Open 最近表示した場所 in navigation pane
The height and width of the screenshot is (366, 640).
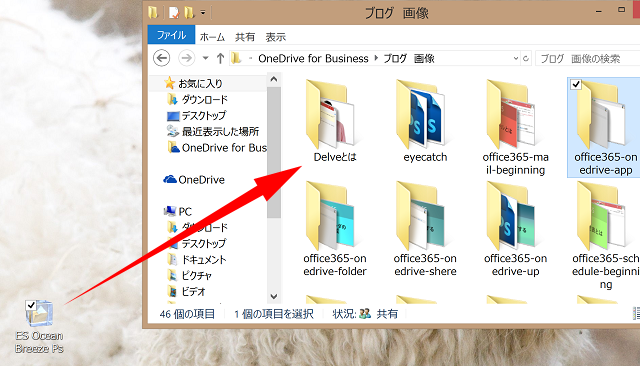point(213,132)
